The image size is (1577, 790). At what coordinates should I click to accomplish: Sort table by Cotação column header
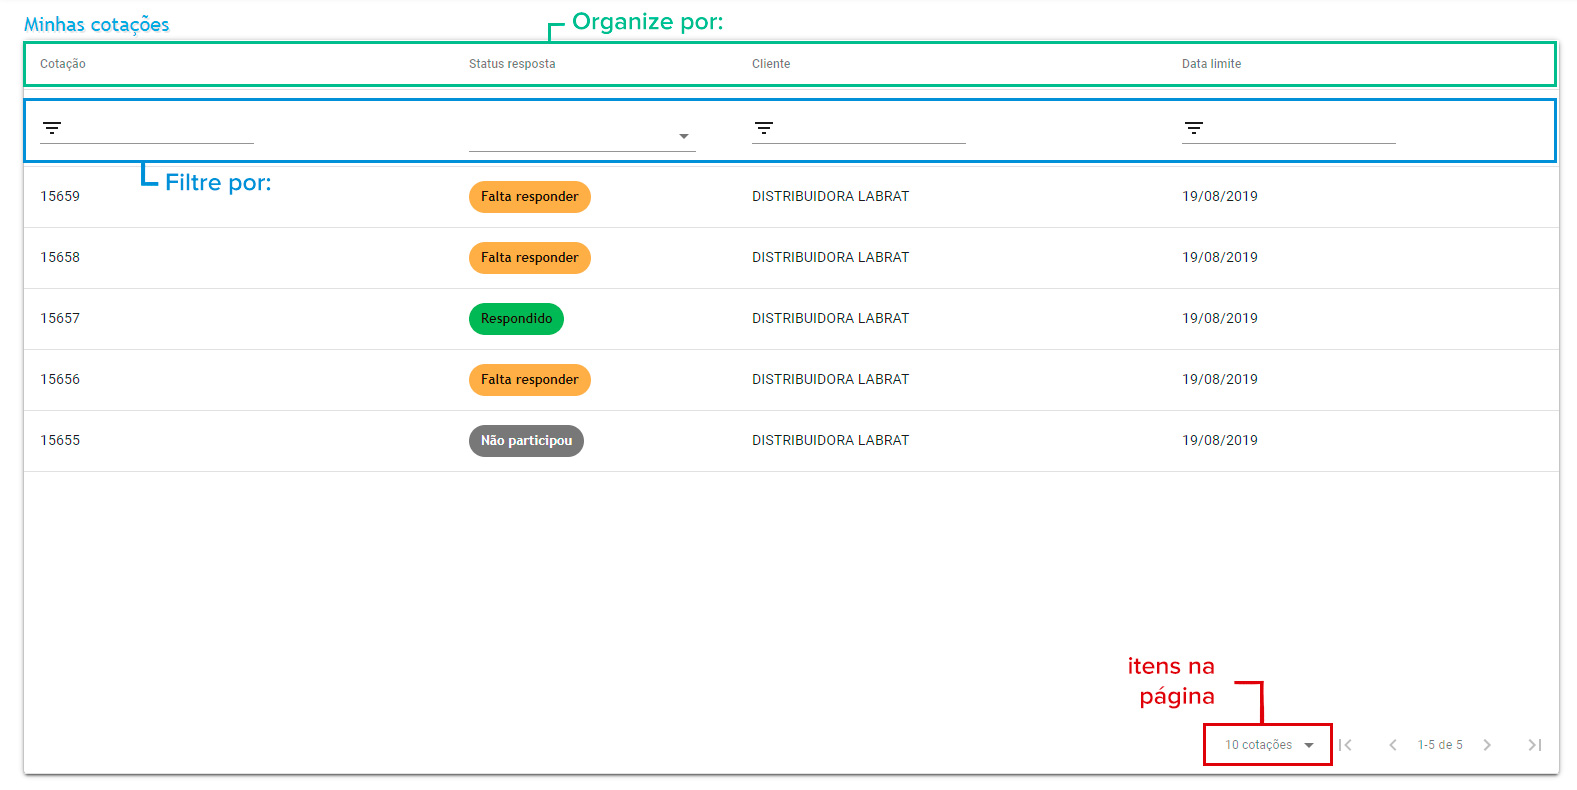coord(63,64)
